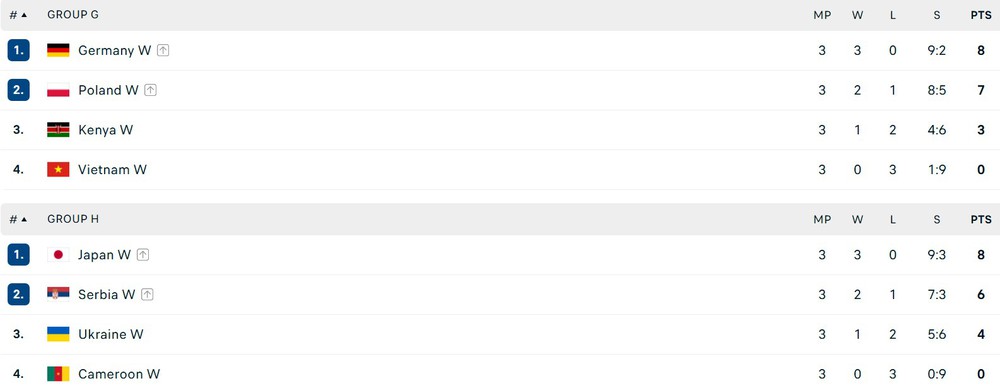The height and width of the screenshot is (388, 1000).
Task: Click promotion arrow icon beside Poland W
Action: (151, 90)
